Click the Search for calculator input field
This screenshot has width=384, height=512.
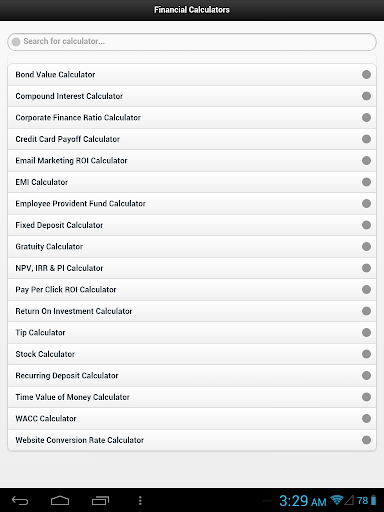coord(192,42)
